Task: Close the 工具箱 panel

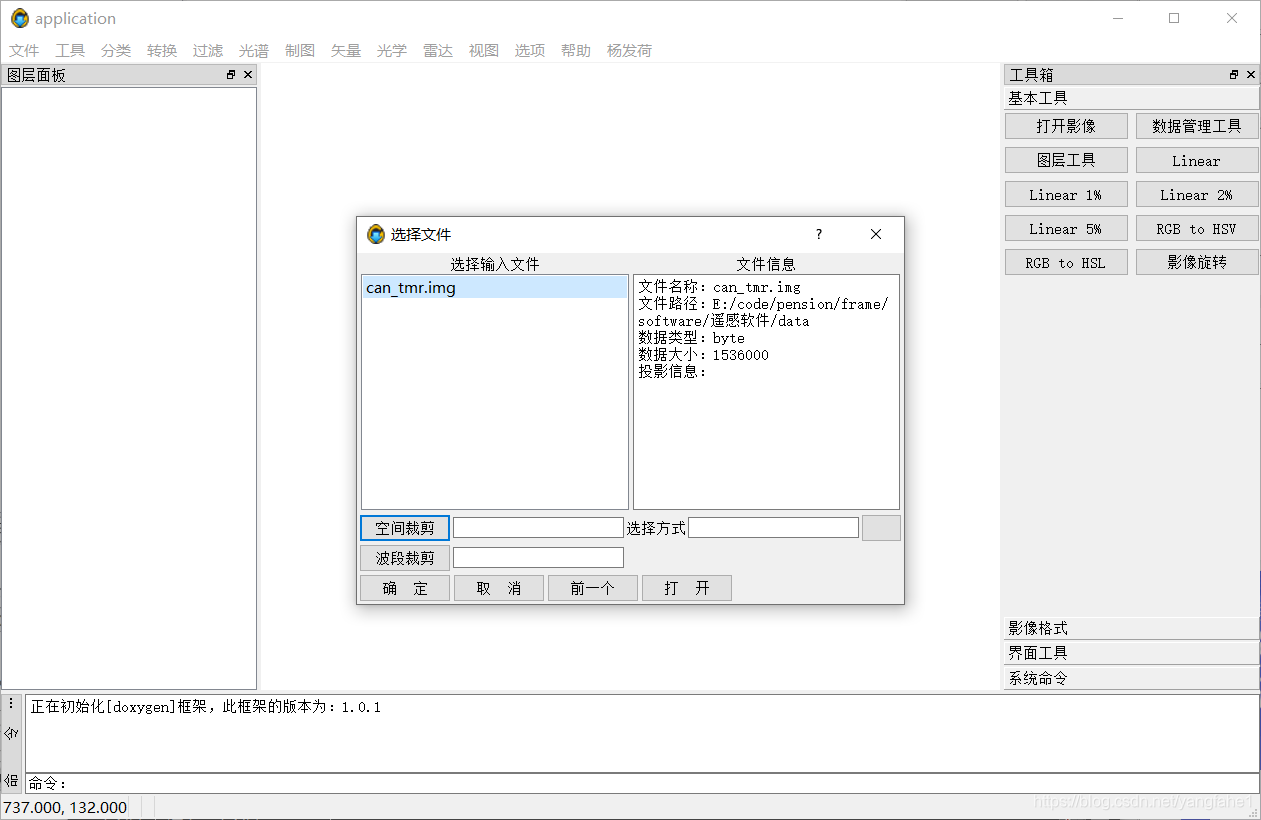Action: 1251,75
